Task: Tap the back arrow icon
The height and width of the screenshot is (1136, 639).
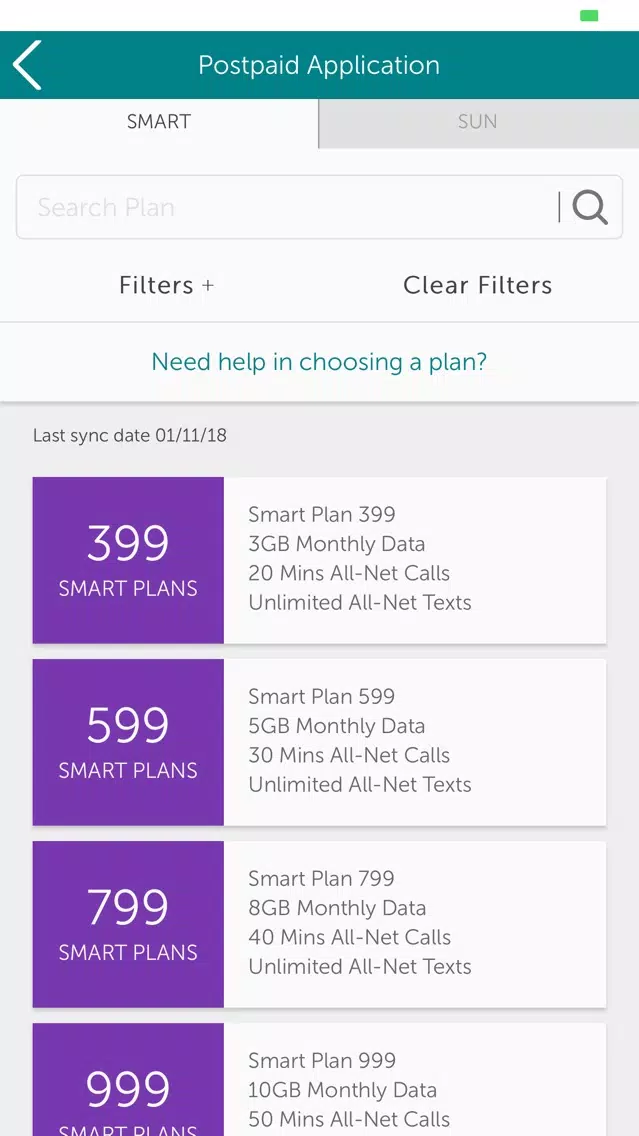Action: tap(27, 65)
